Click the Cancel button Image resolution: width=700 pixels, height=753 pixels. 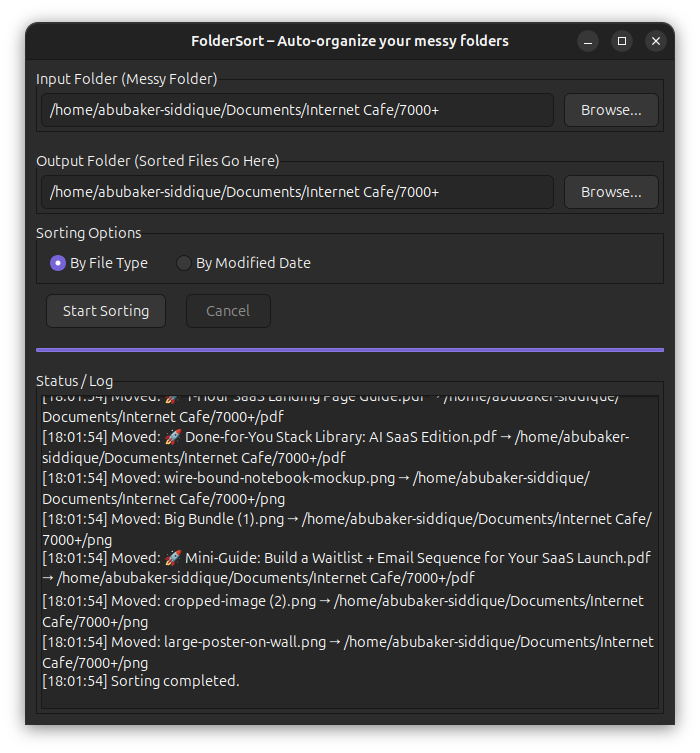click(228, 311)
